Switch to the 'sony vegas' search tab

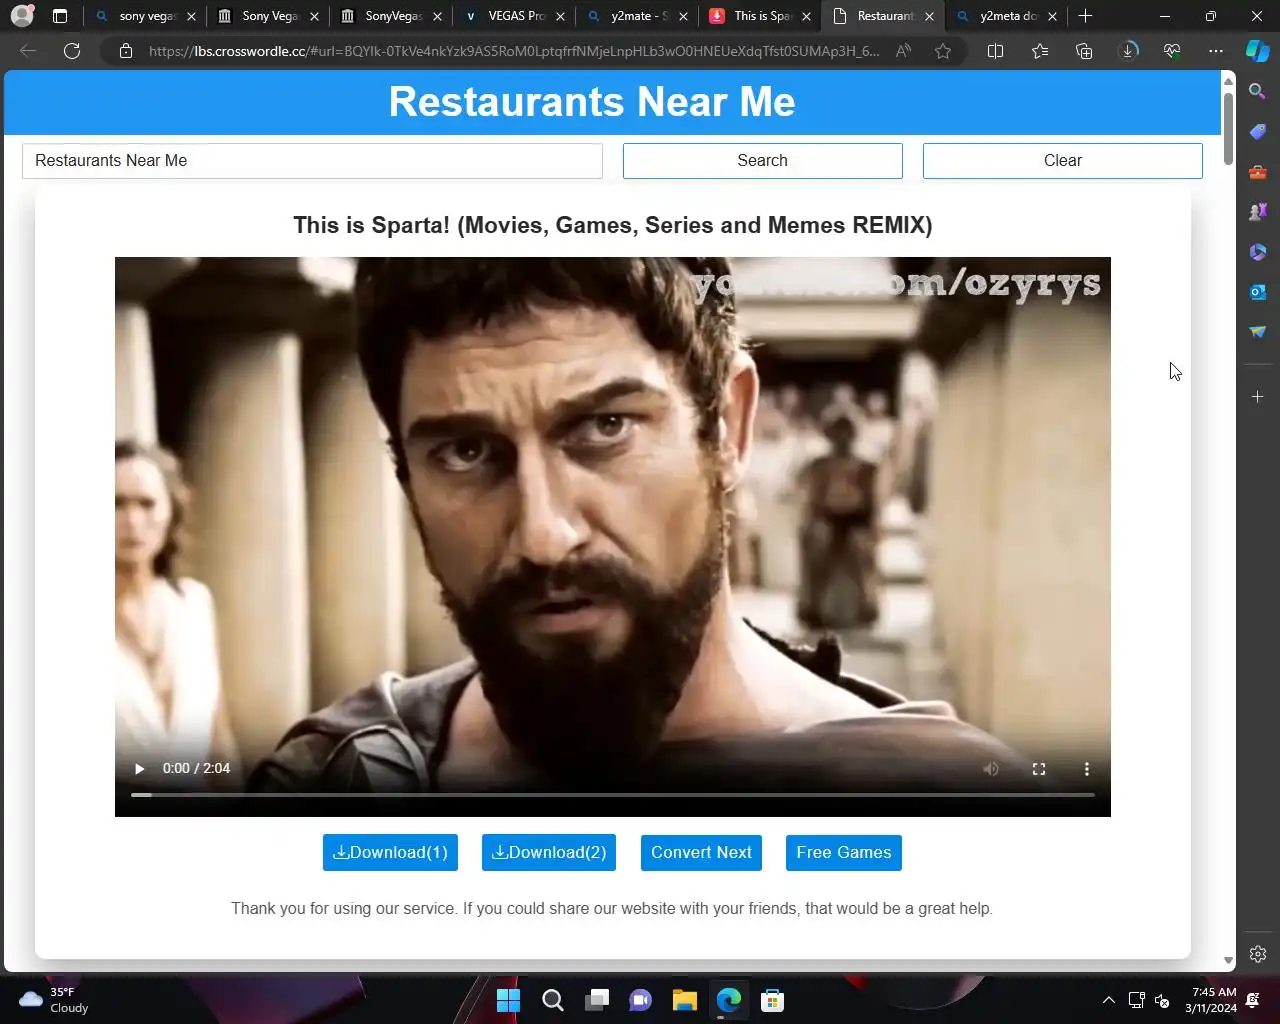click(146, 16)
